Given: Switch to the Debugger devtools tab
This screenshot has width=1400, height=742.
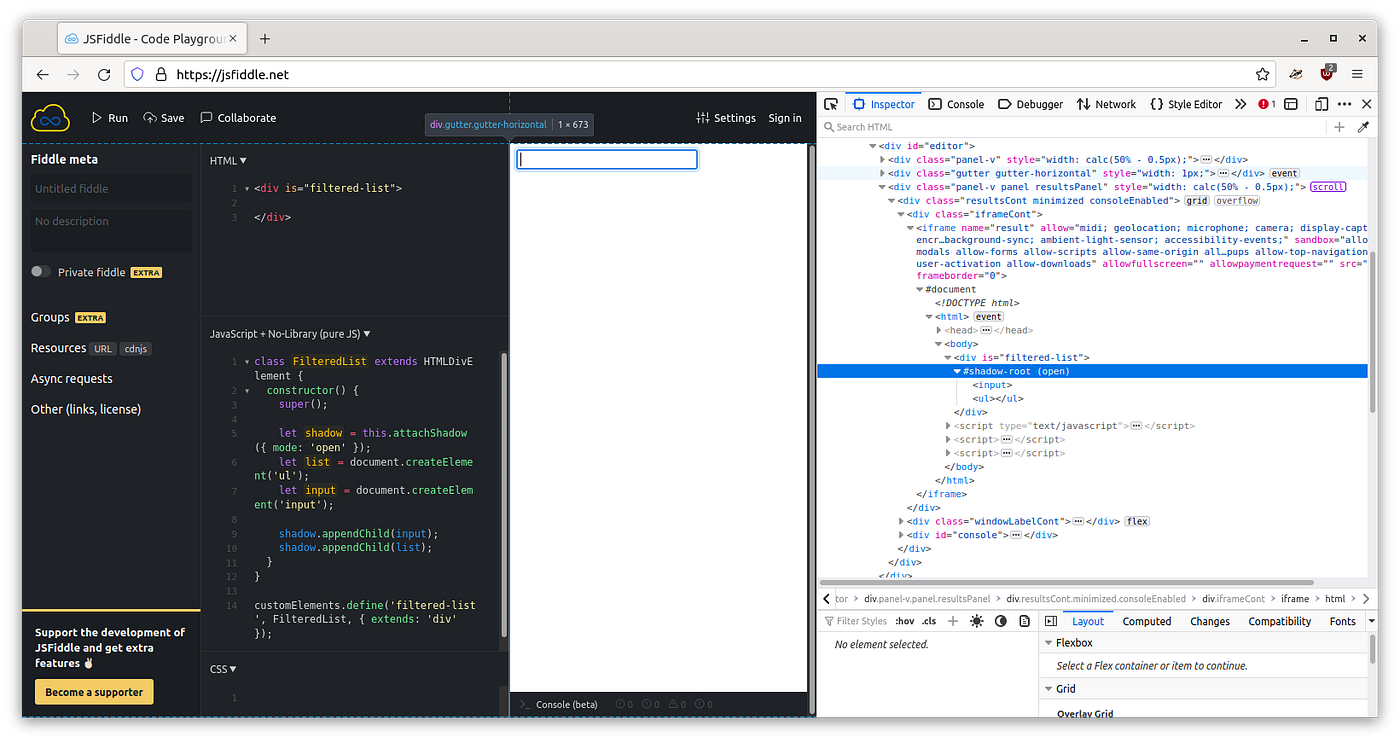Looking at the screenshot, I should [1030, 104].
